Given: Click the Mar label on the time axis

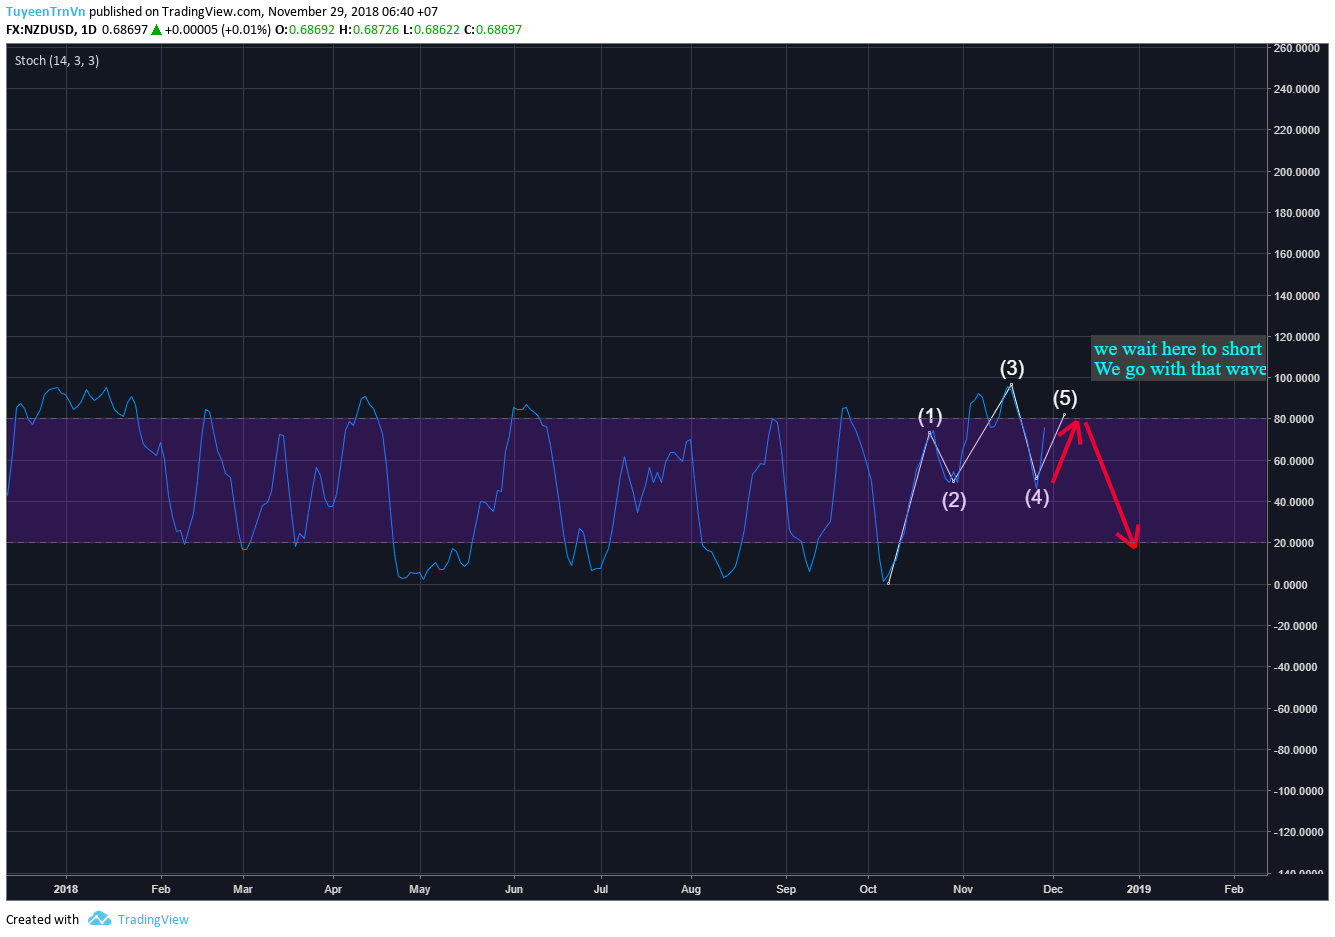Looking at the screenshot, I should tap(243, 889).
